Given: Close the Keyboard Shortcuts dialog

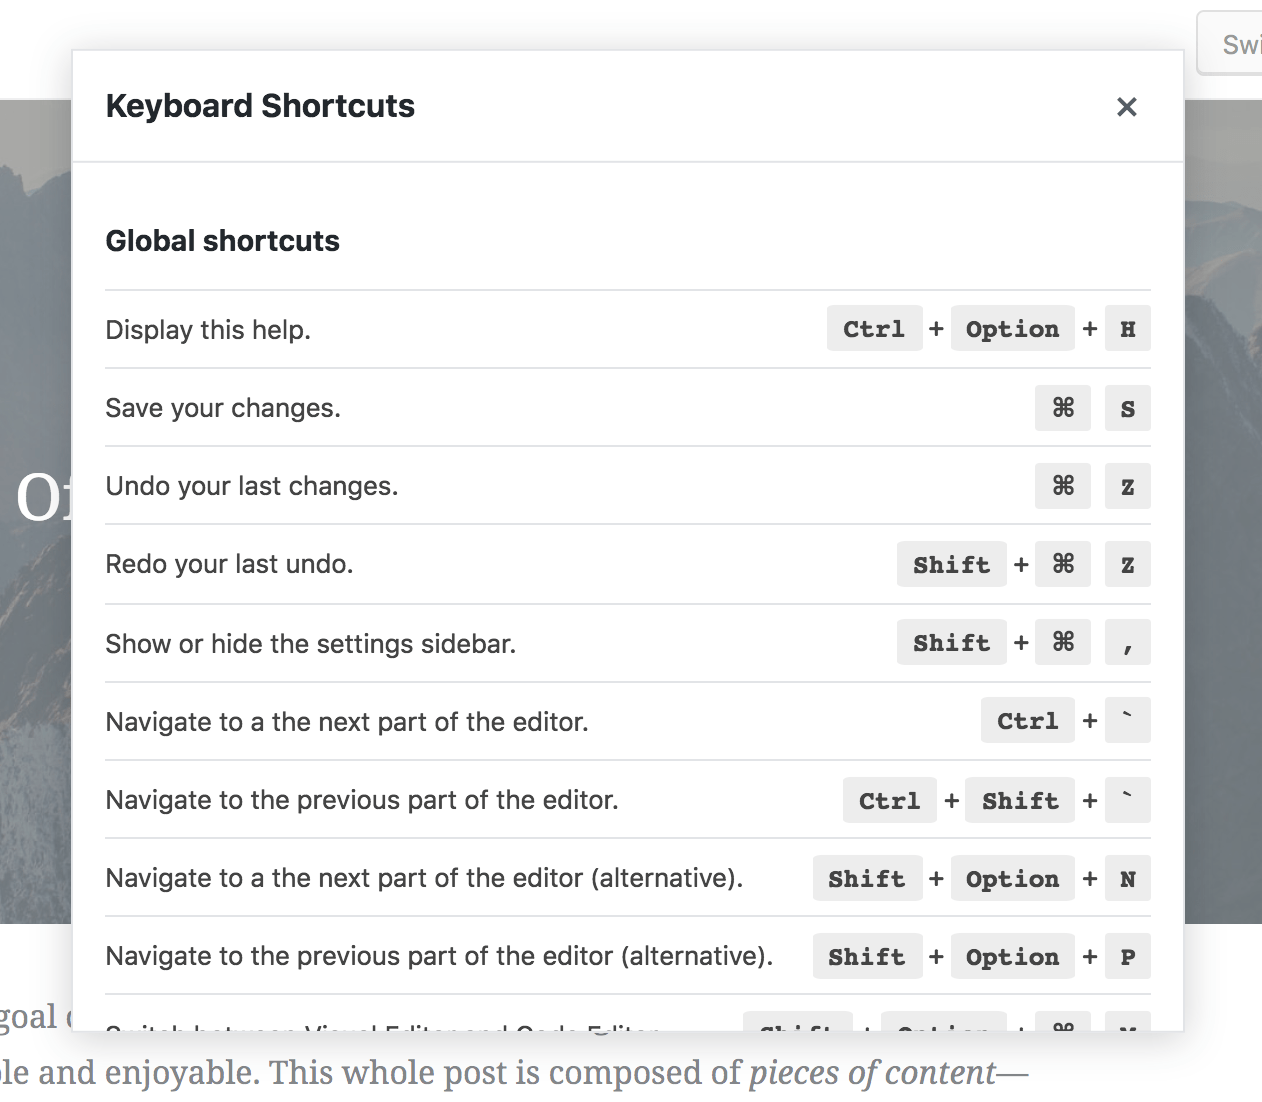Looking at the screenshot, I should [1126, 107].
